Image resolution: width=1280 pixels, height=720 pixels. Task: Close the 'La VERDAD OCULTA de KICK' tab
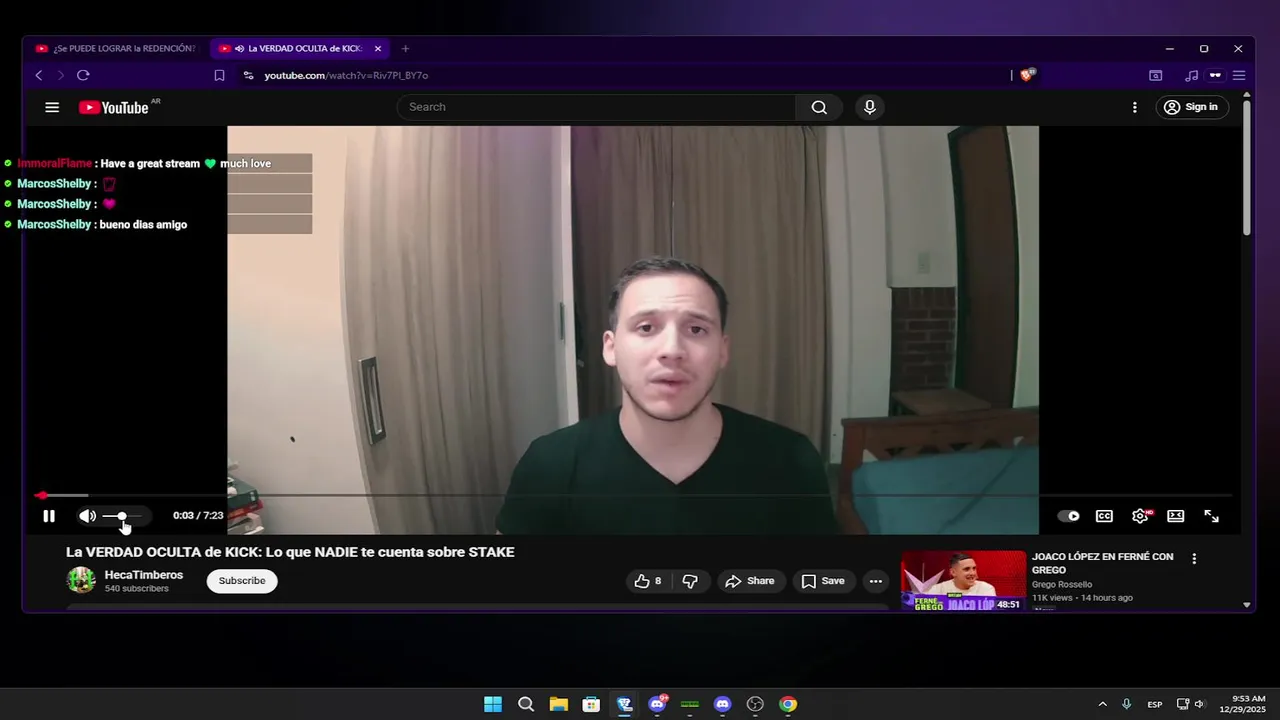tap(378, 48)
